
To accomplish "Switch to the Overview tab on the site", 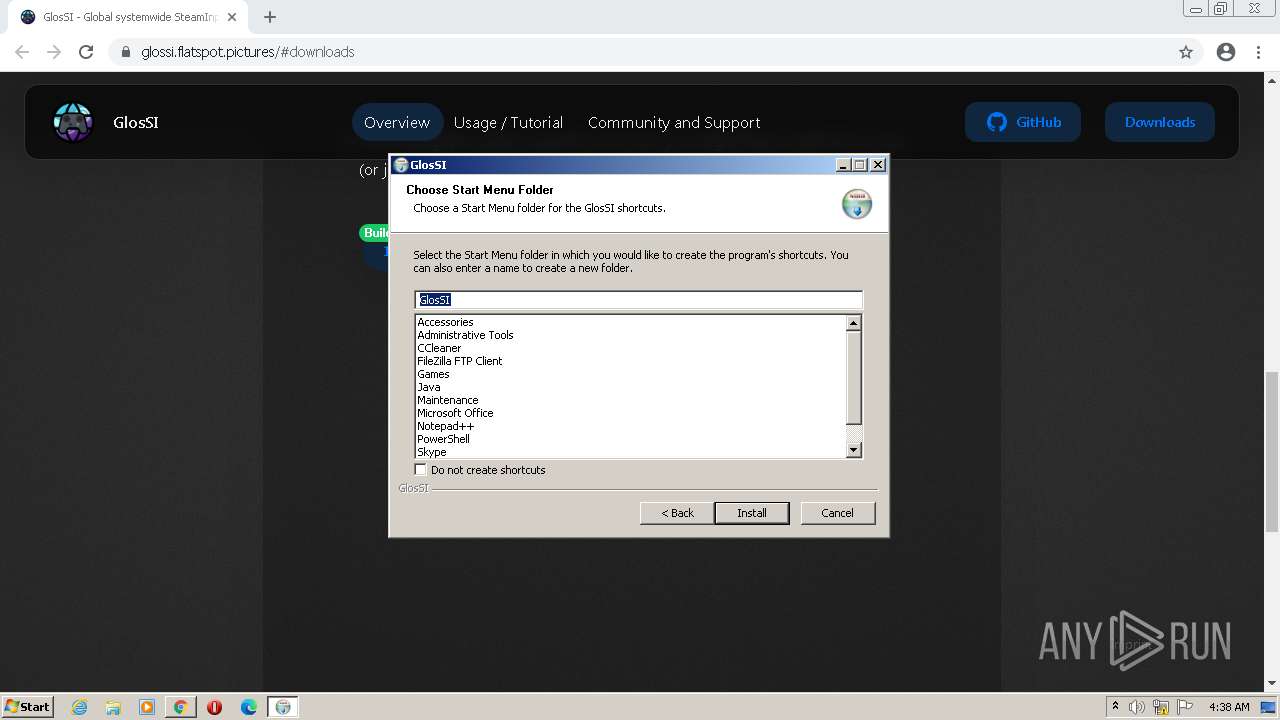I will (x=397, y=122).
